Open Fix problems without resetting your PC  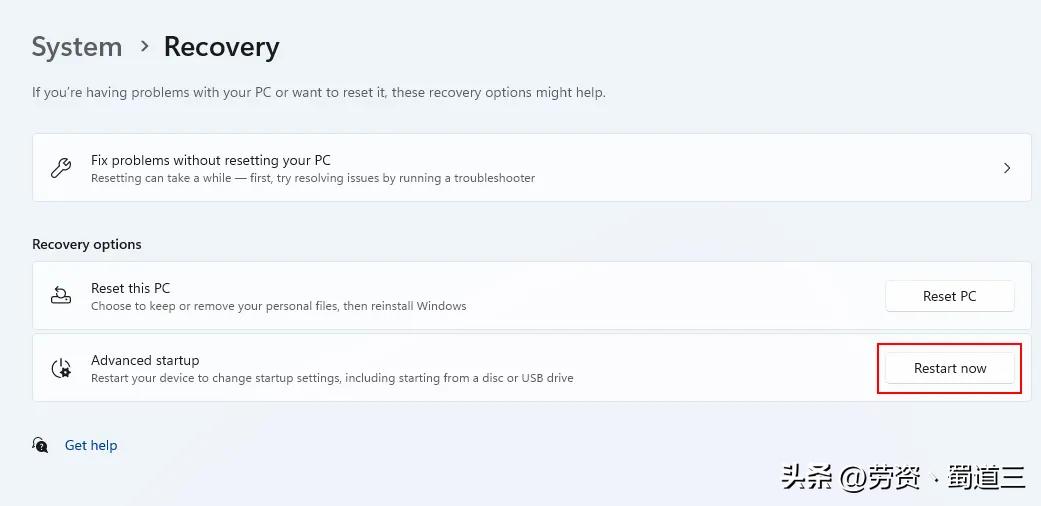click(211, 160)
